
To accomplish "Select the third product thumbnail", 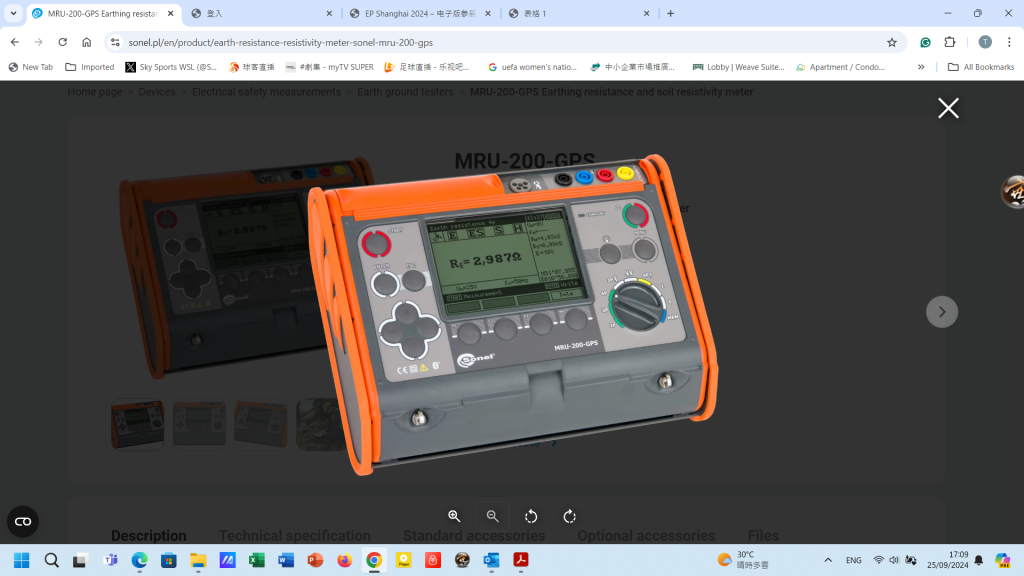I will click(261, 424).
